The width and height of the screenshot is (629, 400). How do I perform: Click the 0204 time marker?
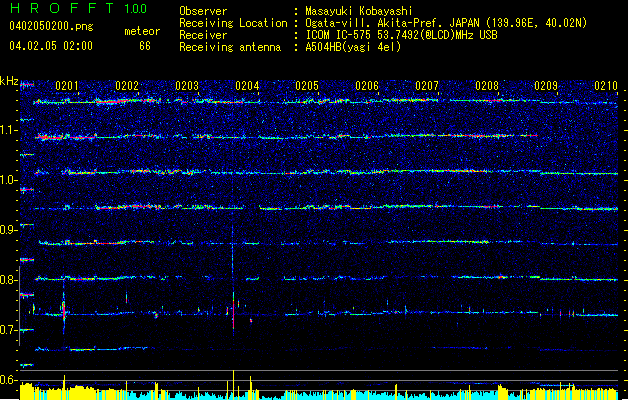pos(247,86)
